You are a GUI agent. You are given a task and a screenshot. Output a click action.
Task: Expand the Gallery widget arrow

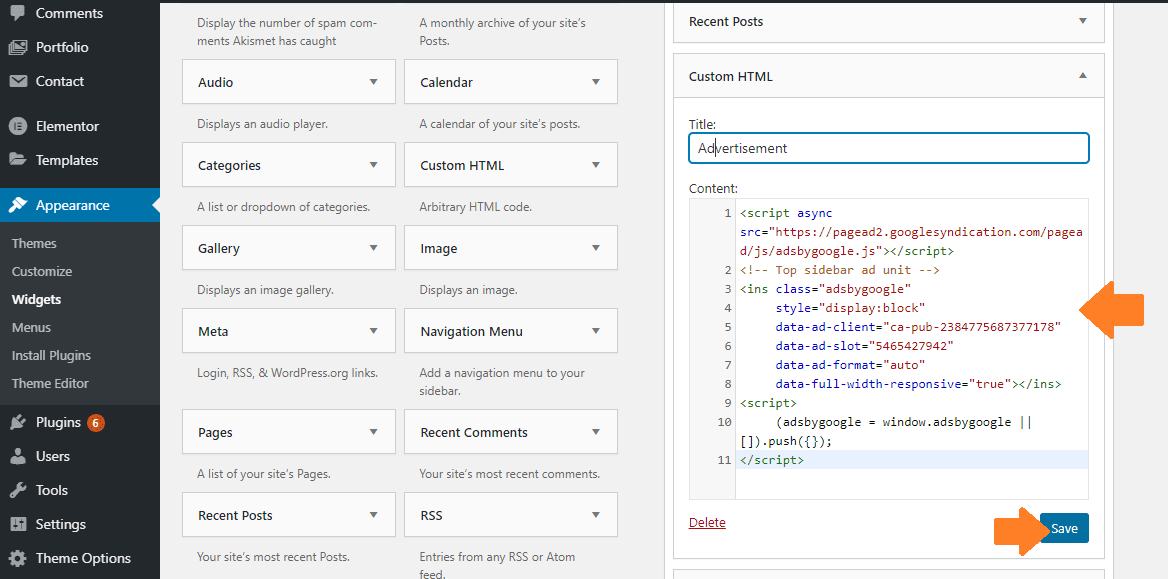click(373, 248)
